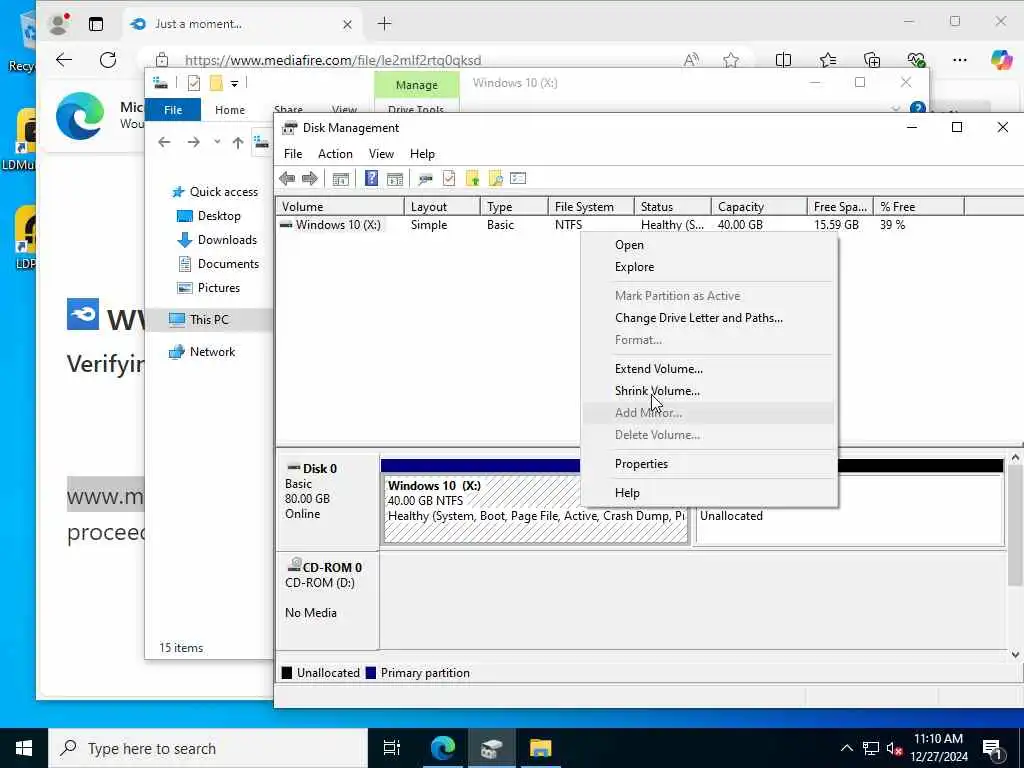The image size is (1024, 768).
Task: Click the drive-with-key toolbar icon
Action: (x=426, y=178)
